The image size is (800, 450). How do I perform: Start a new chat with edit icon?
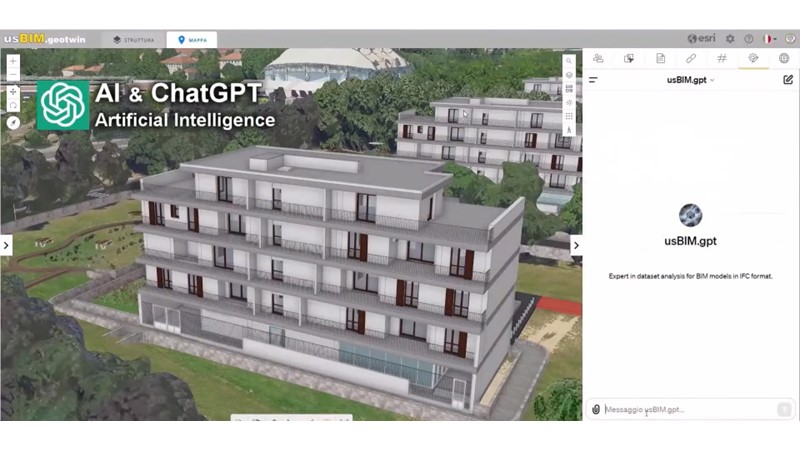pyautogui.click(x=788, y=80)
